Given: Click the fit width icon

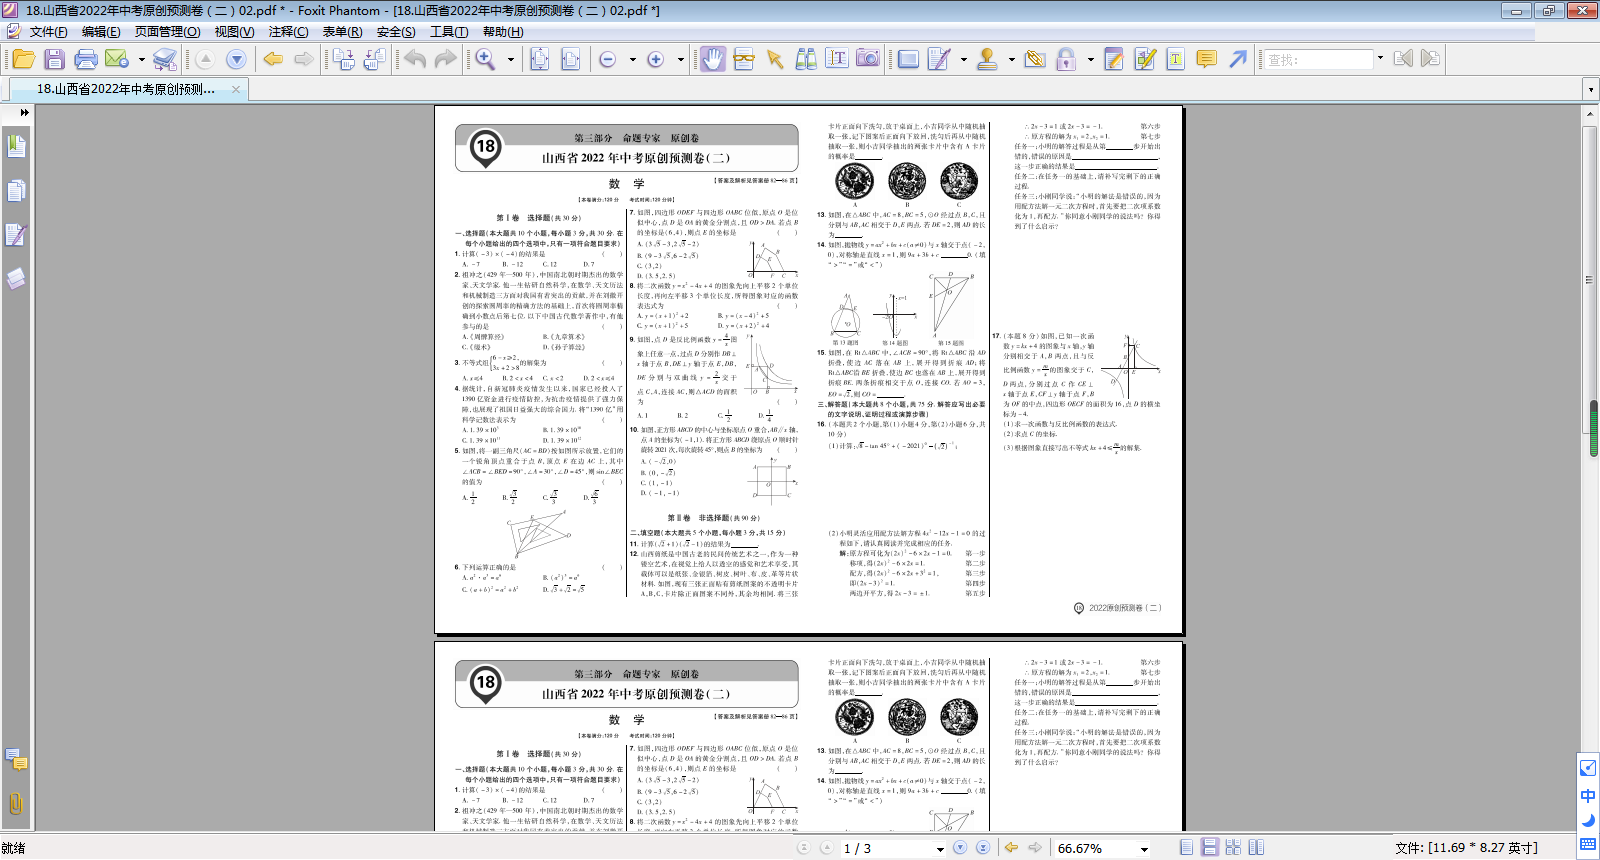Looking at the screenshot, I should point(570,60).
